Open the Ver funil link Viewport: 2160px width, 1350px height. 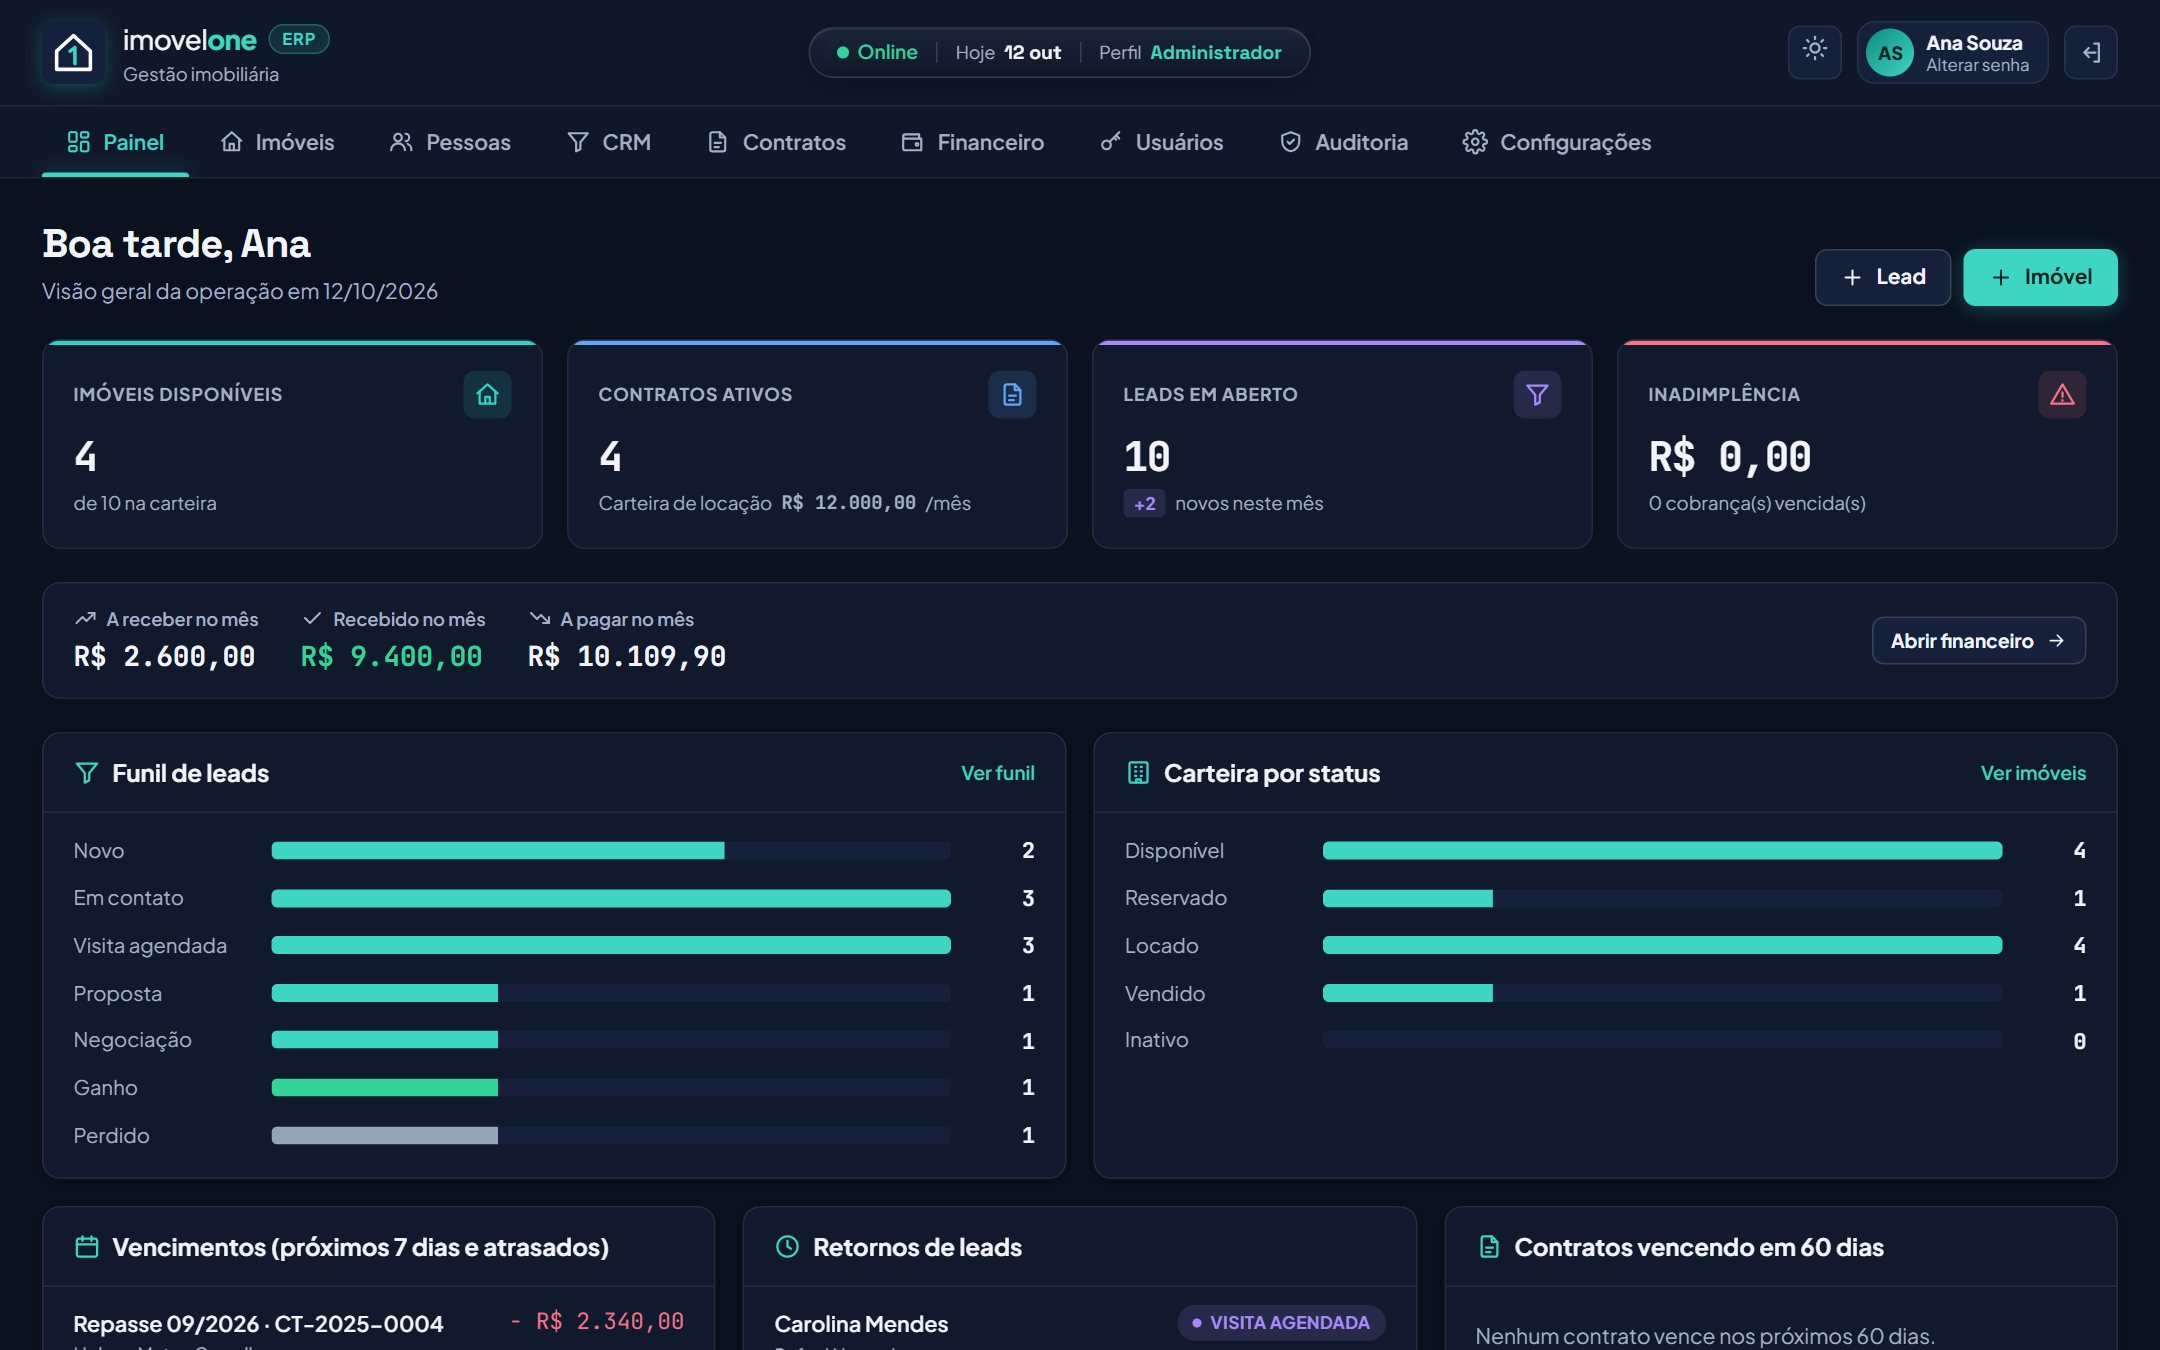pos(997,773)
